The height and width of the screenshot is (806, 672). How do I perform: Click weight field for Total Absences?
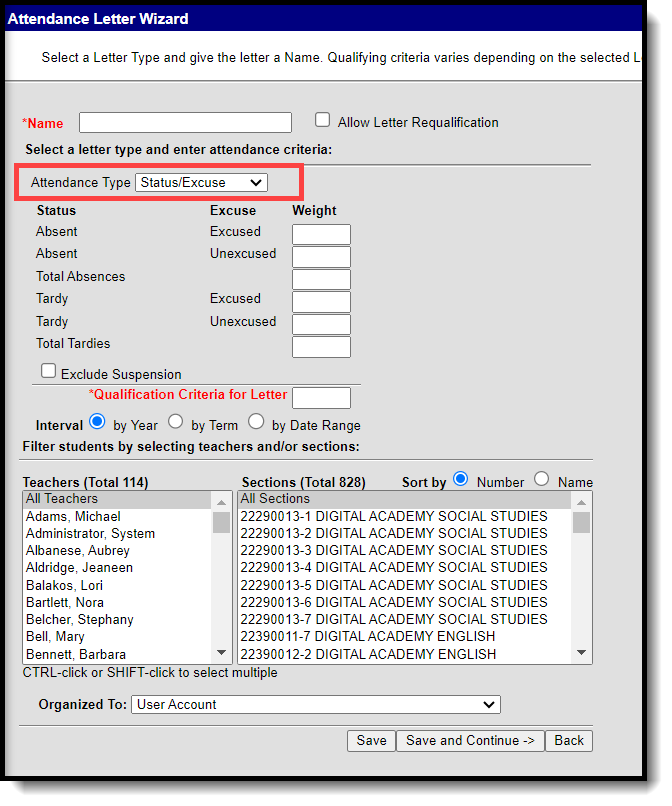pos(321,279)
